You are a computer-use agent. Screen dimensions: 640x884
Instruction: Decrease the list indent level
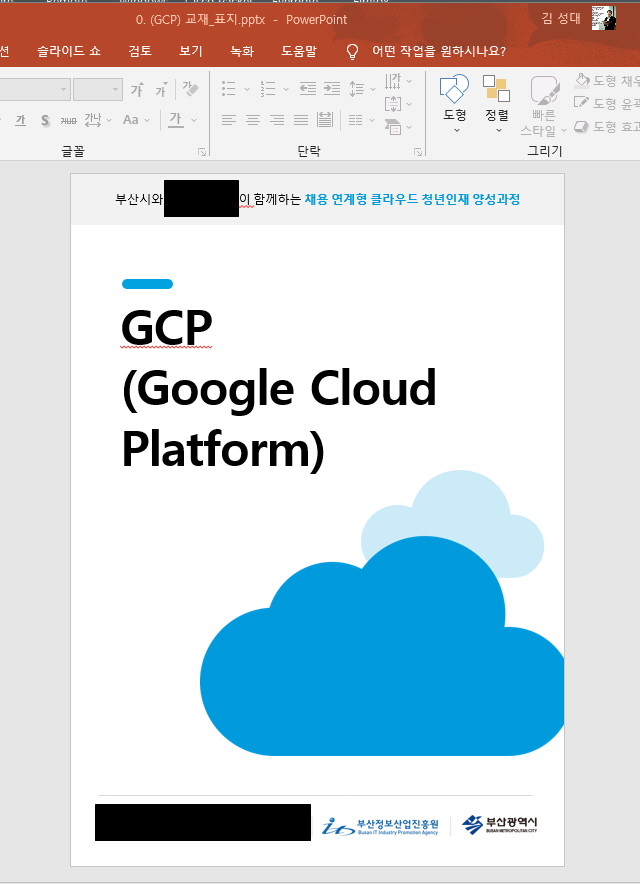[x=307, y=89]
